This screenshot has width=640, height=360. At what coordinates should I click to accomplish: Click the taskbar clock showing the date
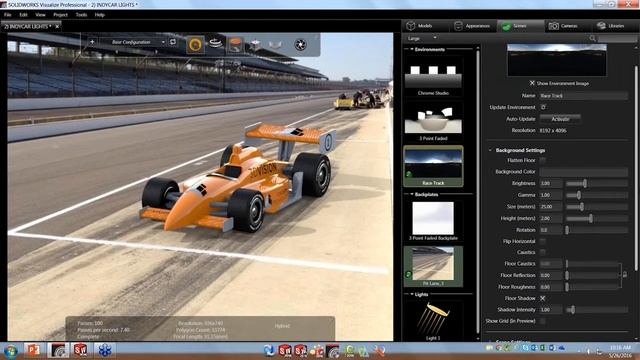620,351
